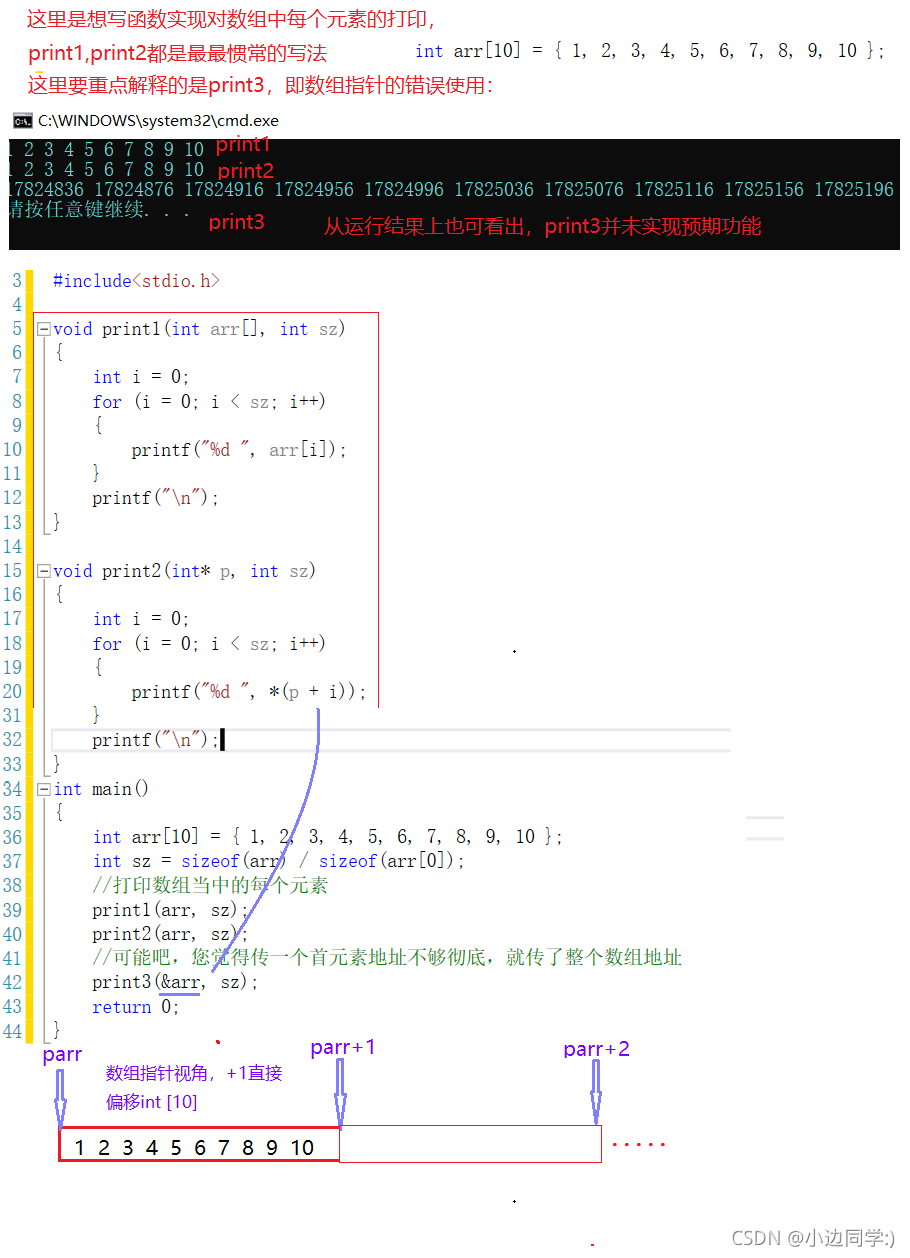Click the 'printf("%d ", *(p + i));' statement
This screenshot has height=1258, width=910.
coord(249,692)
